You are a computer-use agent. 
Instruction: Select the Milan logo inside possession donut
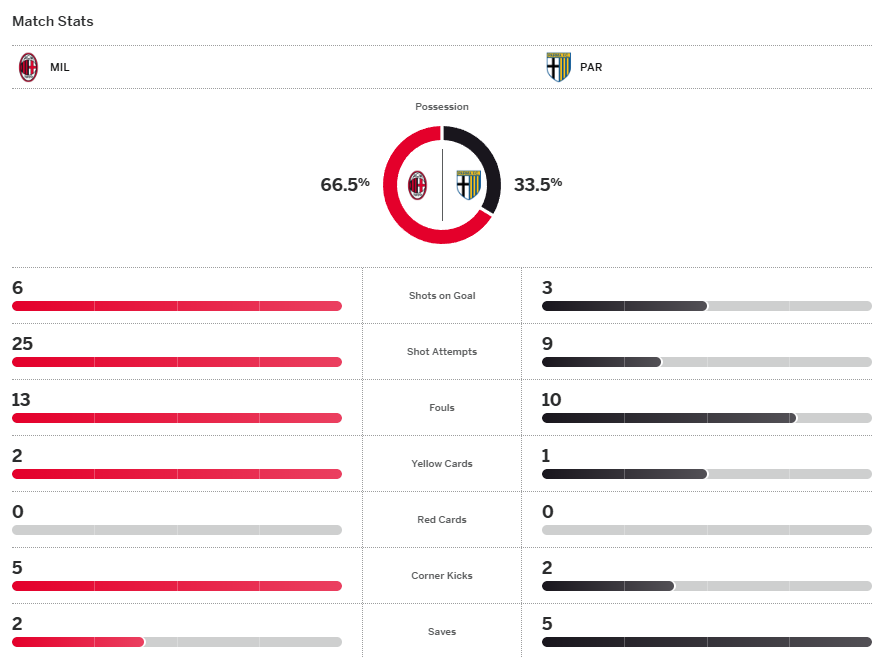point(417,185)
